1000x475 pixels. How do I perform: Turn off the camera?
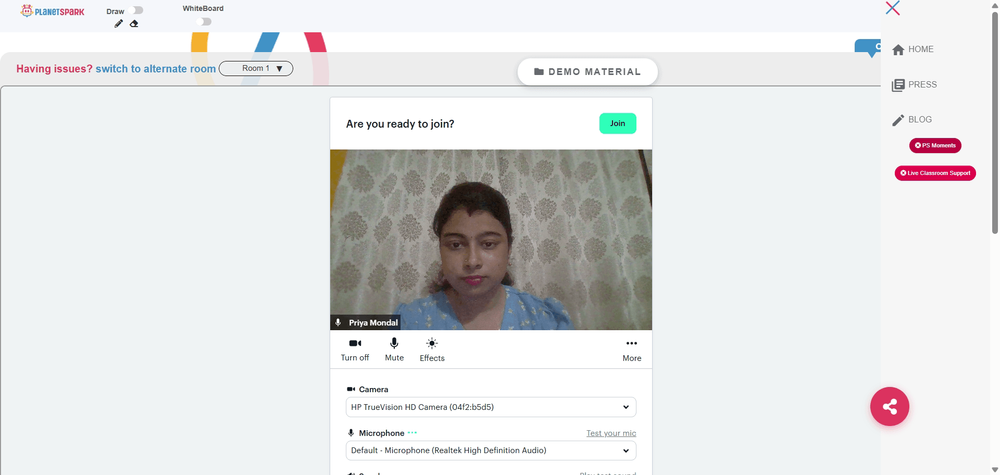[355, 349]
